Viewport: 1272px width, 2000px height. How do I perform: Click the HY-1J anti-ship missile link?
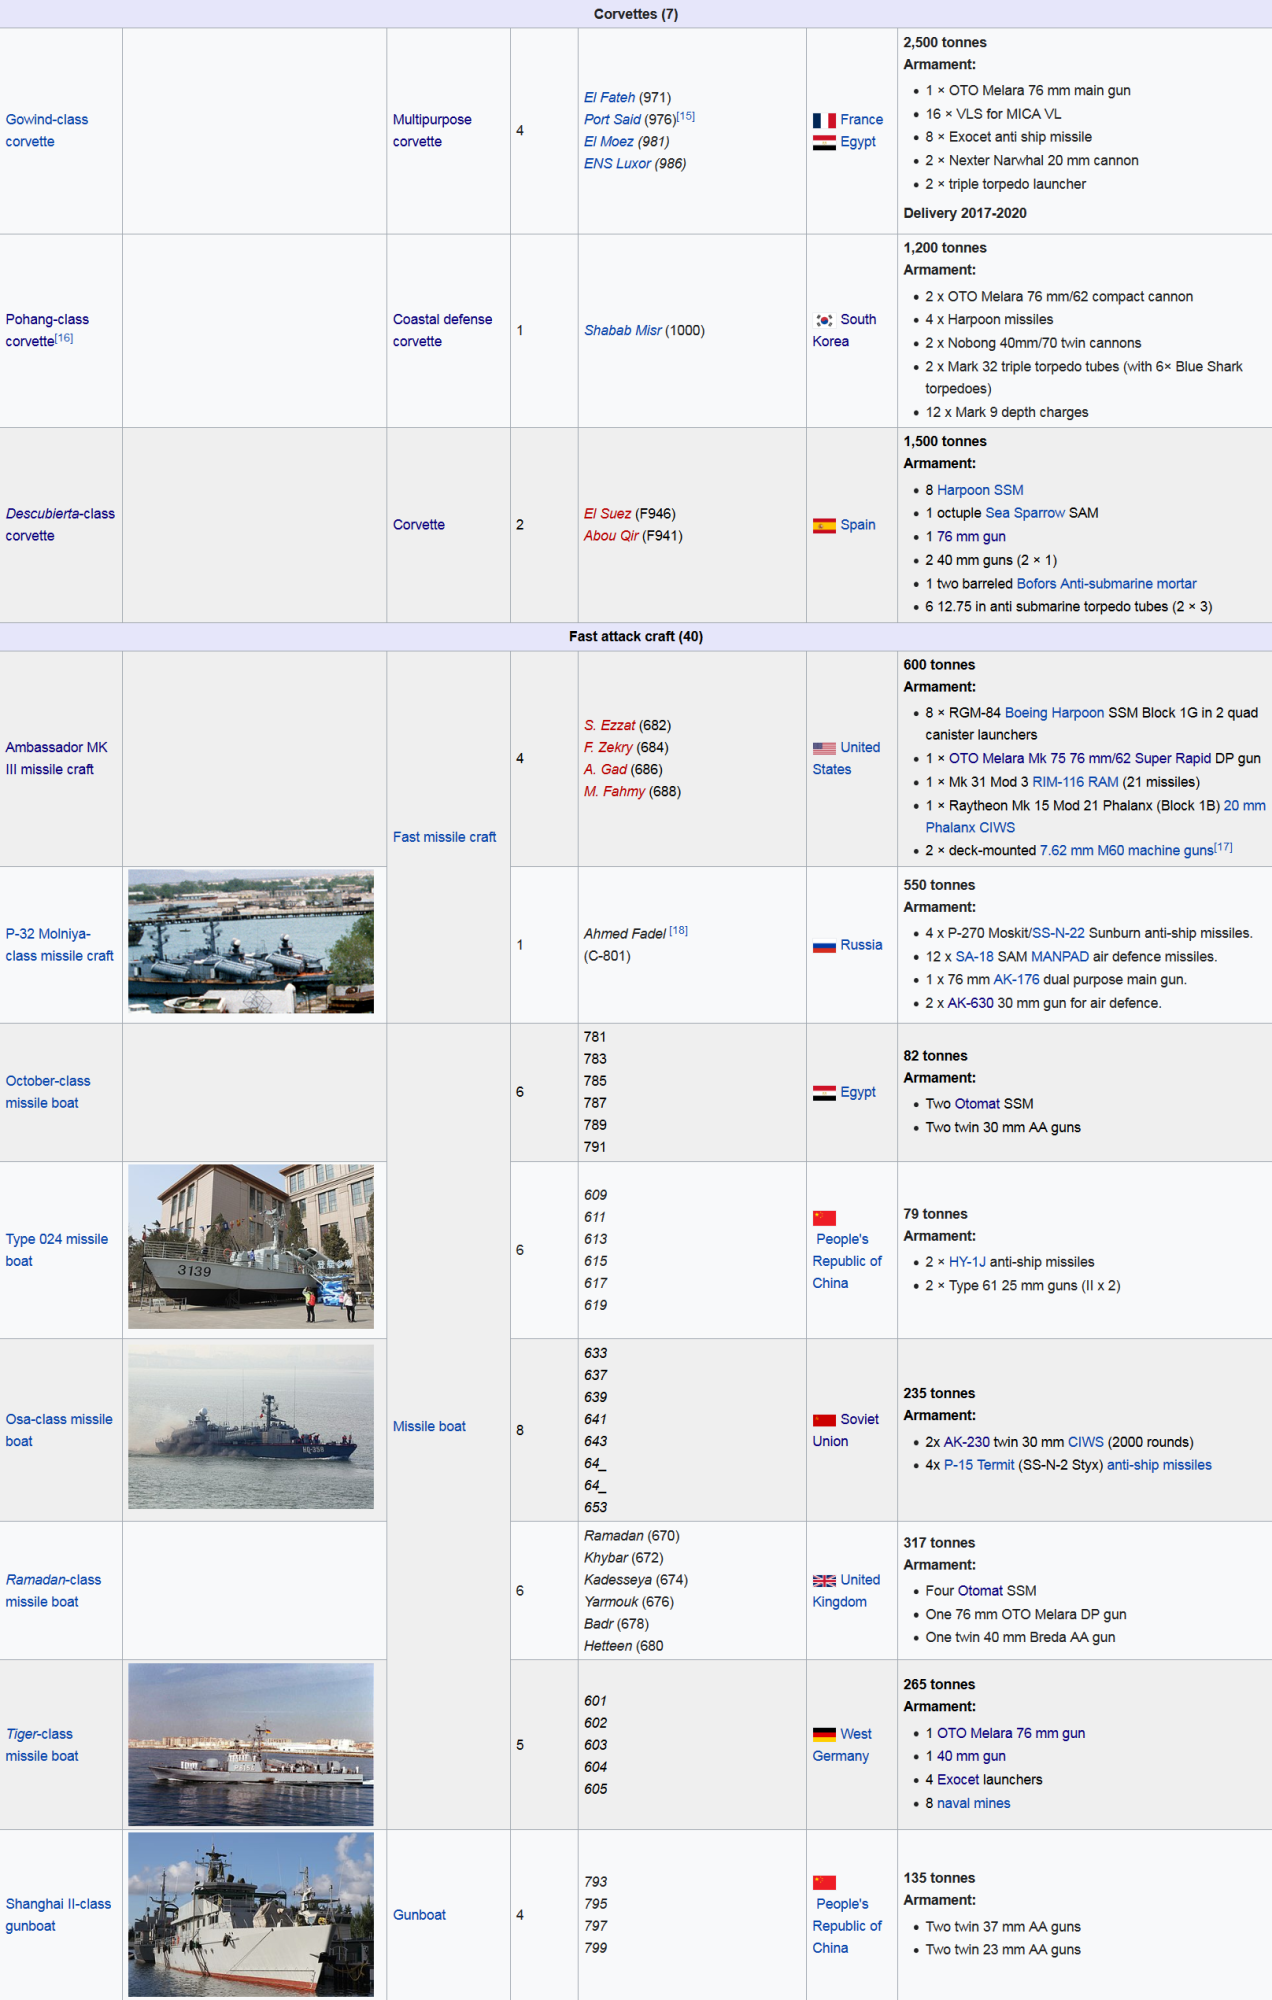[x=967, y=1262]
